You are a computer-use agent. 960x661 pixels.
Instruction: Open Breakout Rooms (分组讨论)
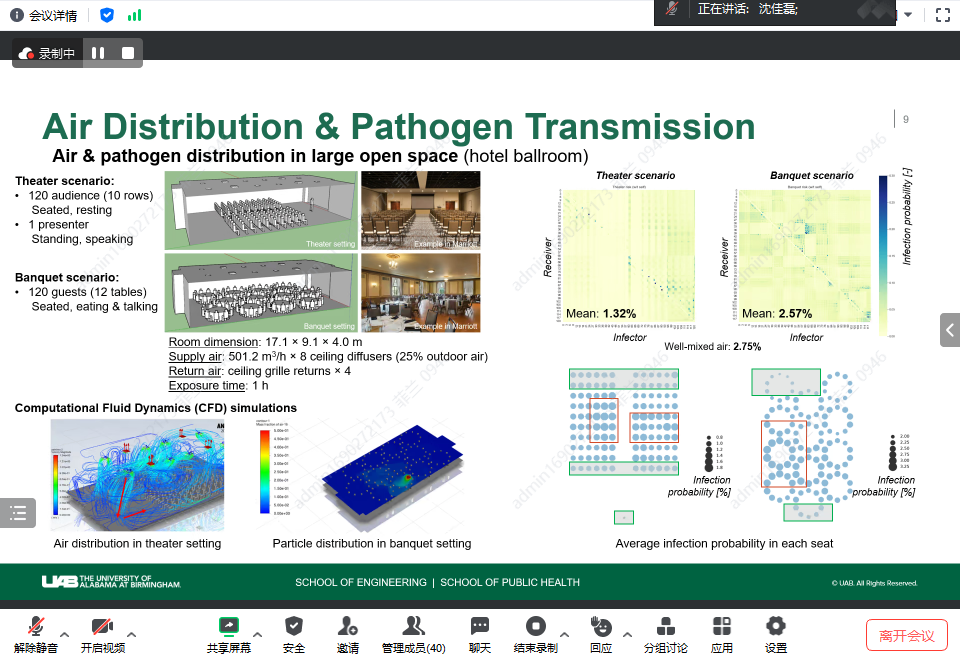tap(665, 627)
